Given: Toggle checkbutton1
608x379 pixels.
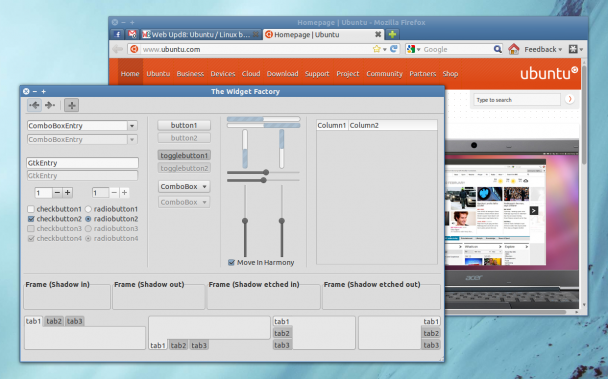Looking at the screenshot, I should coord(31,209).
